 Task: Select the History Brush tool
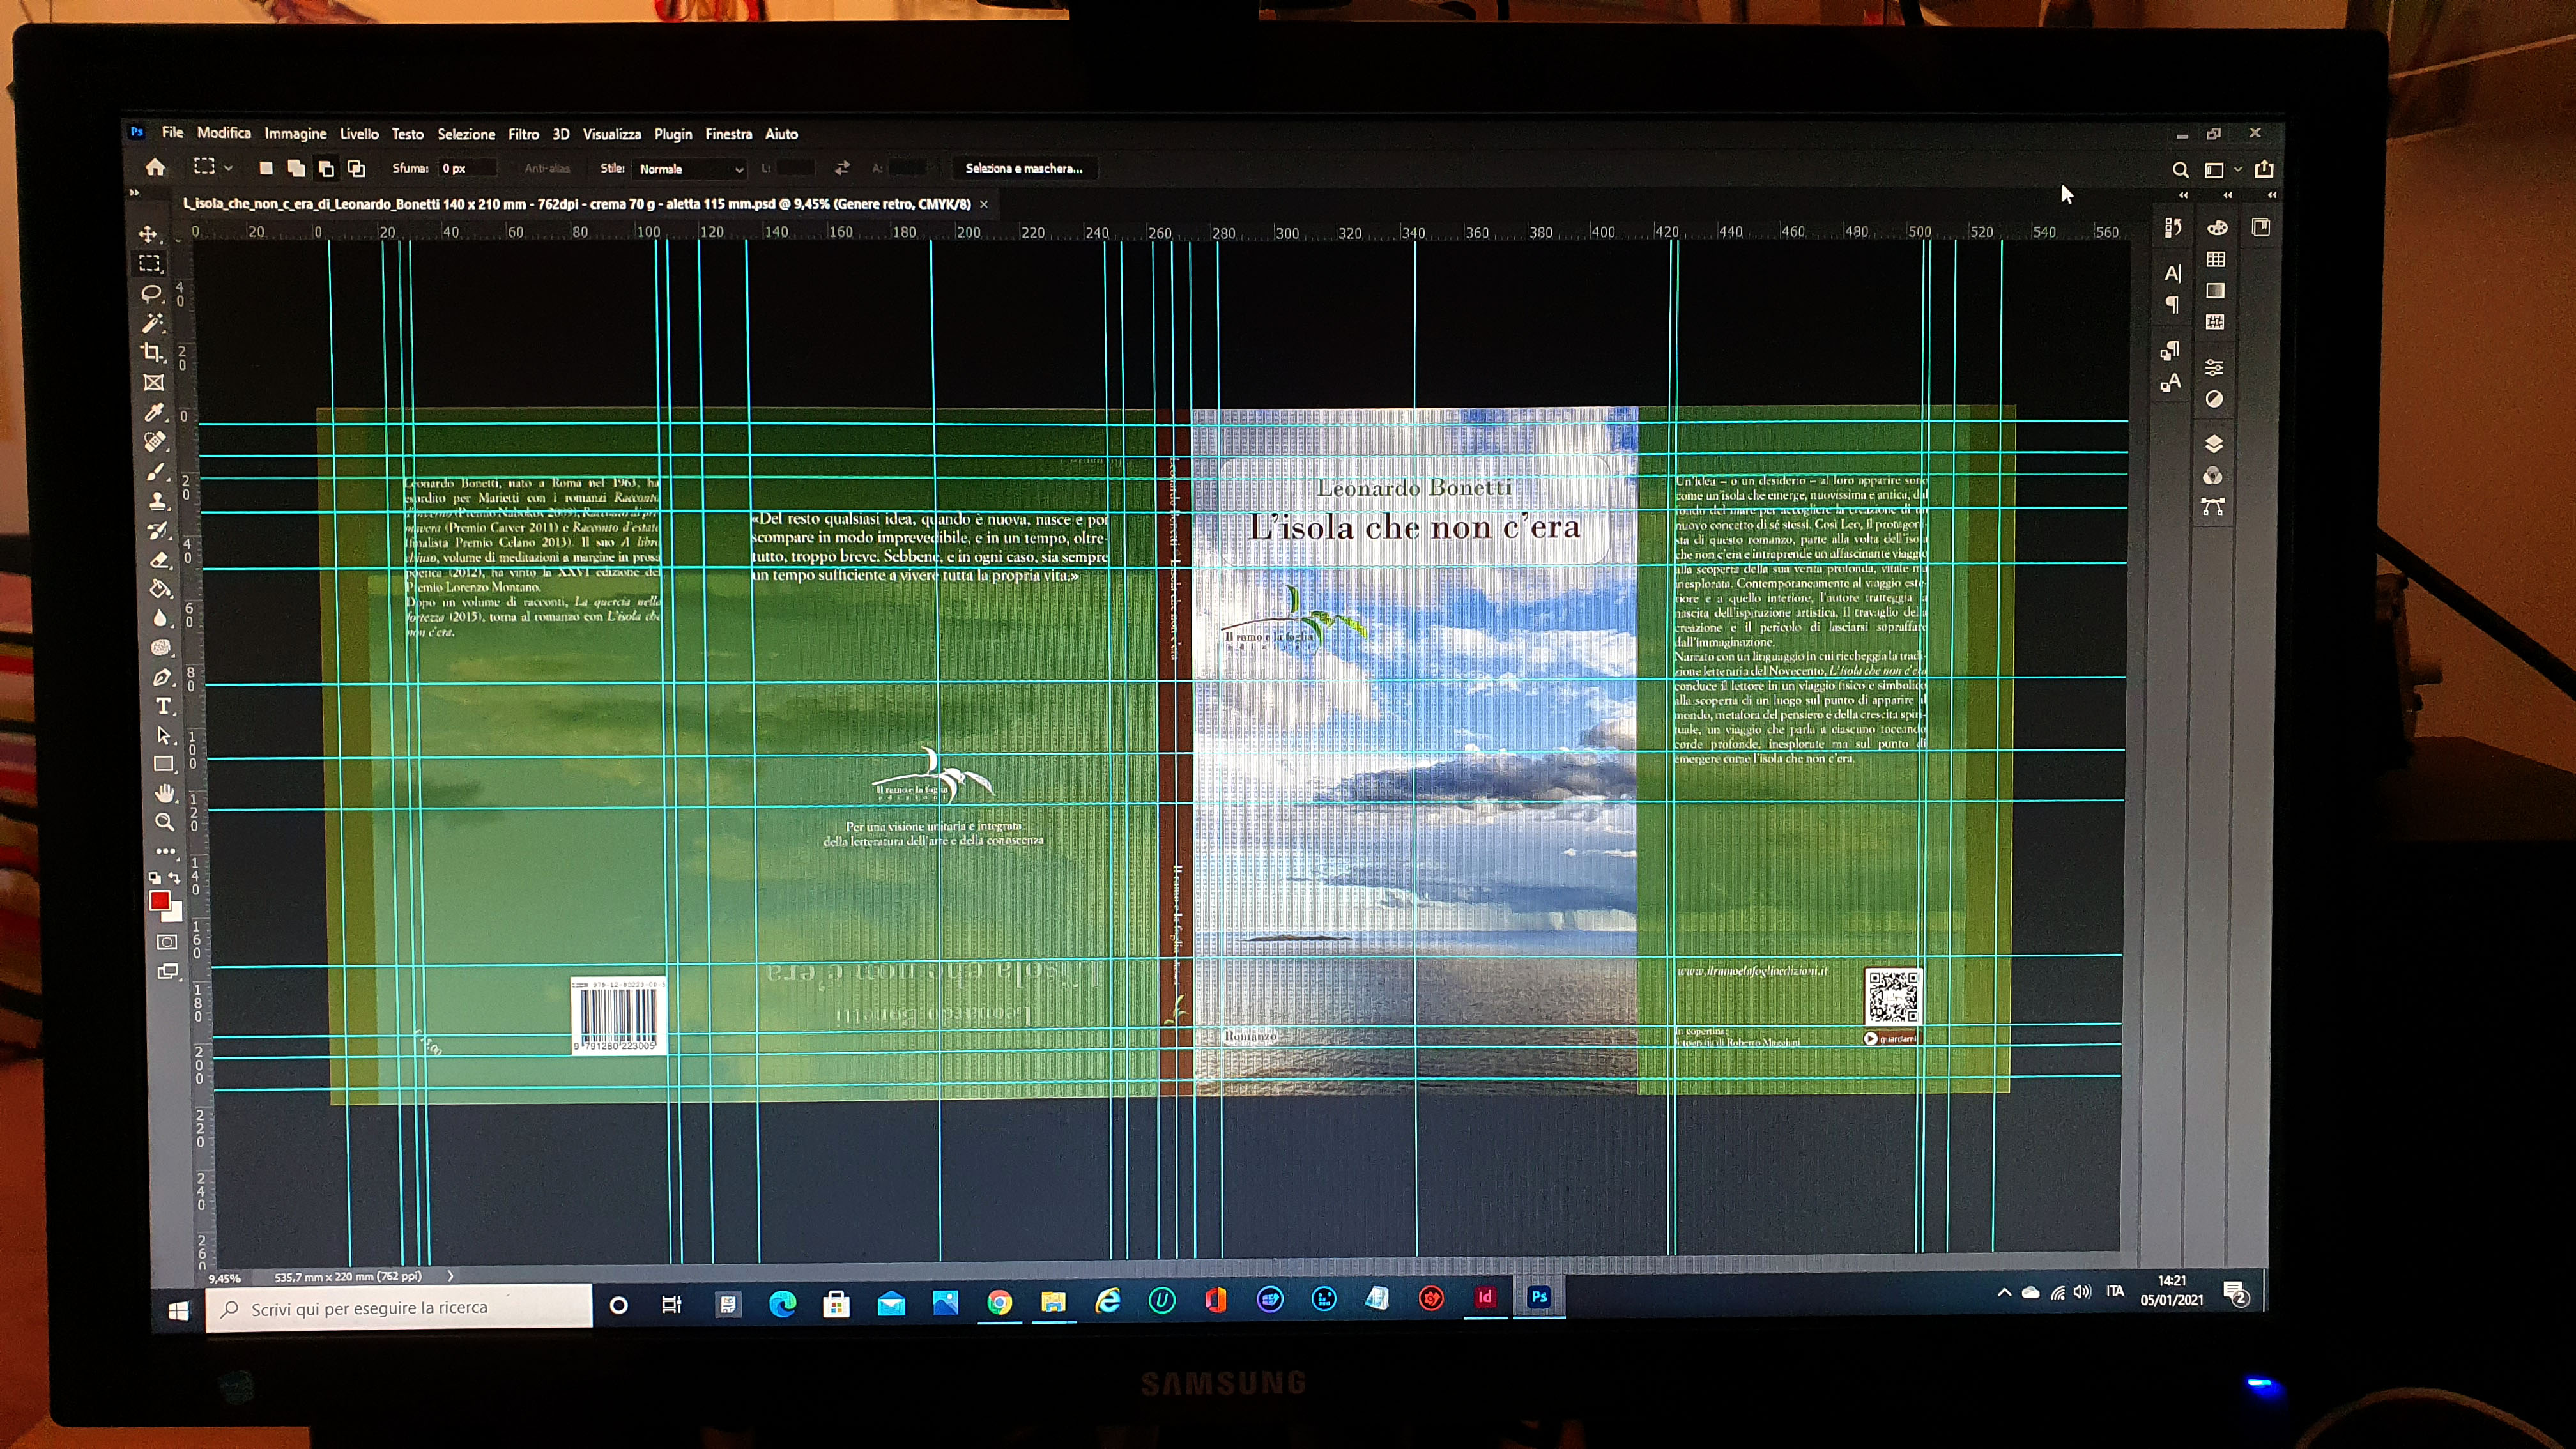click(x=158, y=530)
